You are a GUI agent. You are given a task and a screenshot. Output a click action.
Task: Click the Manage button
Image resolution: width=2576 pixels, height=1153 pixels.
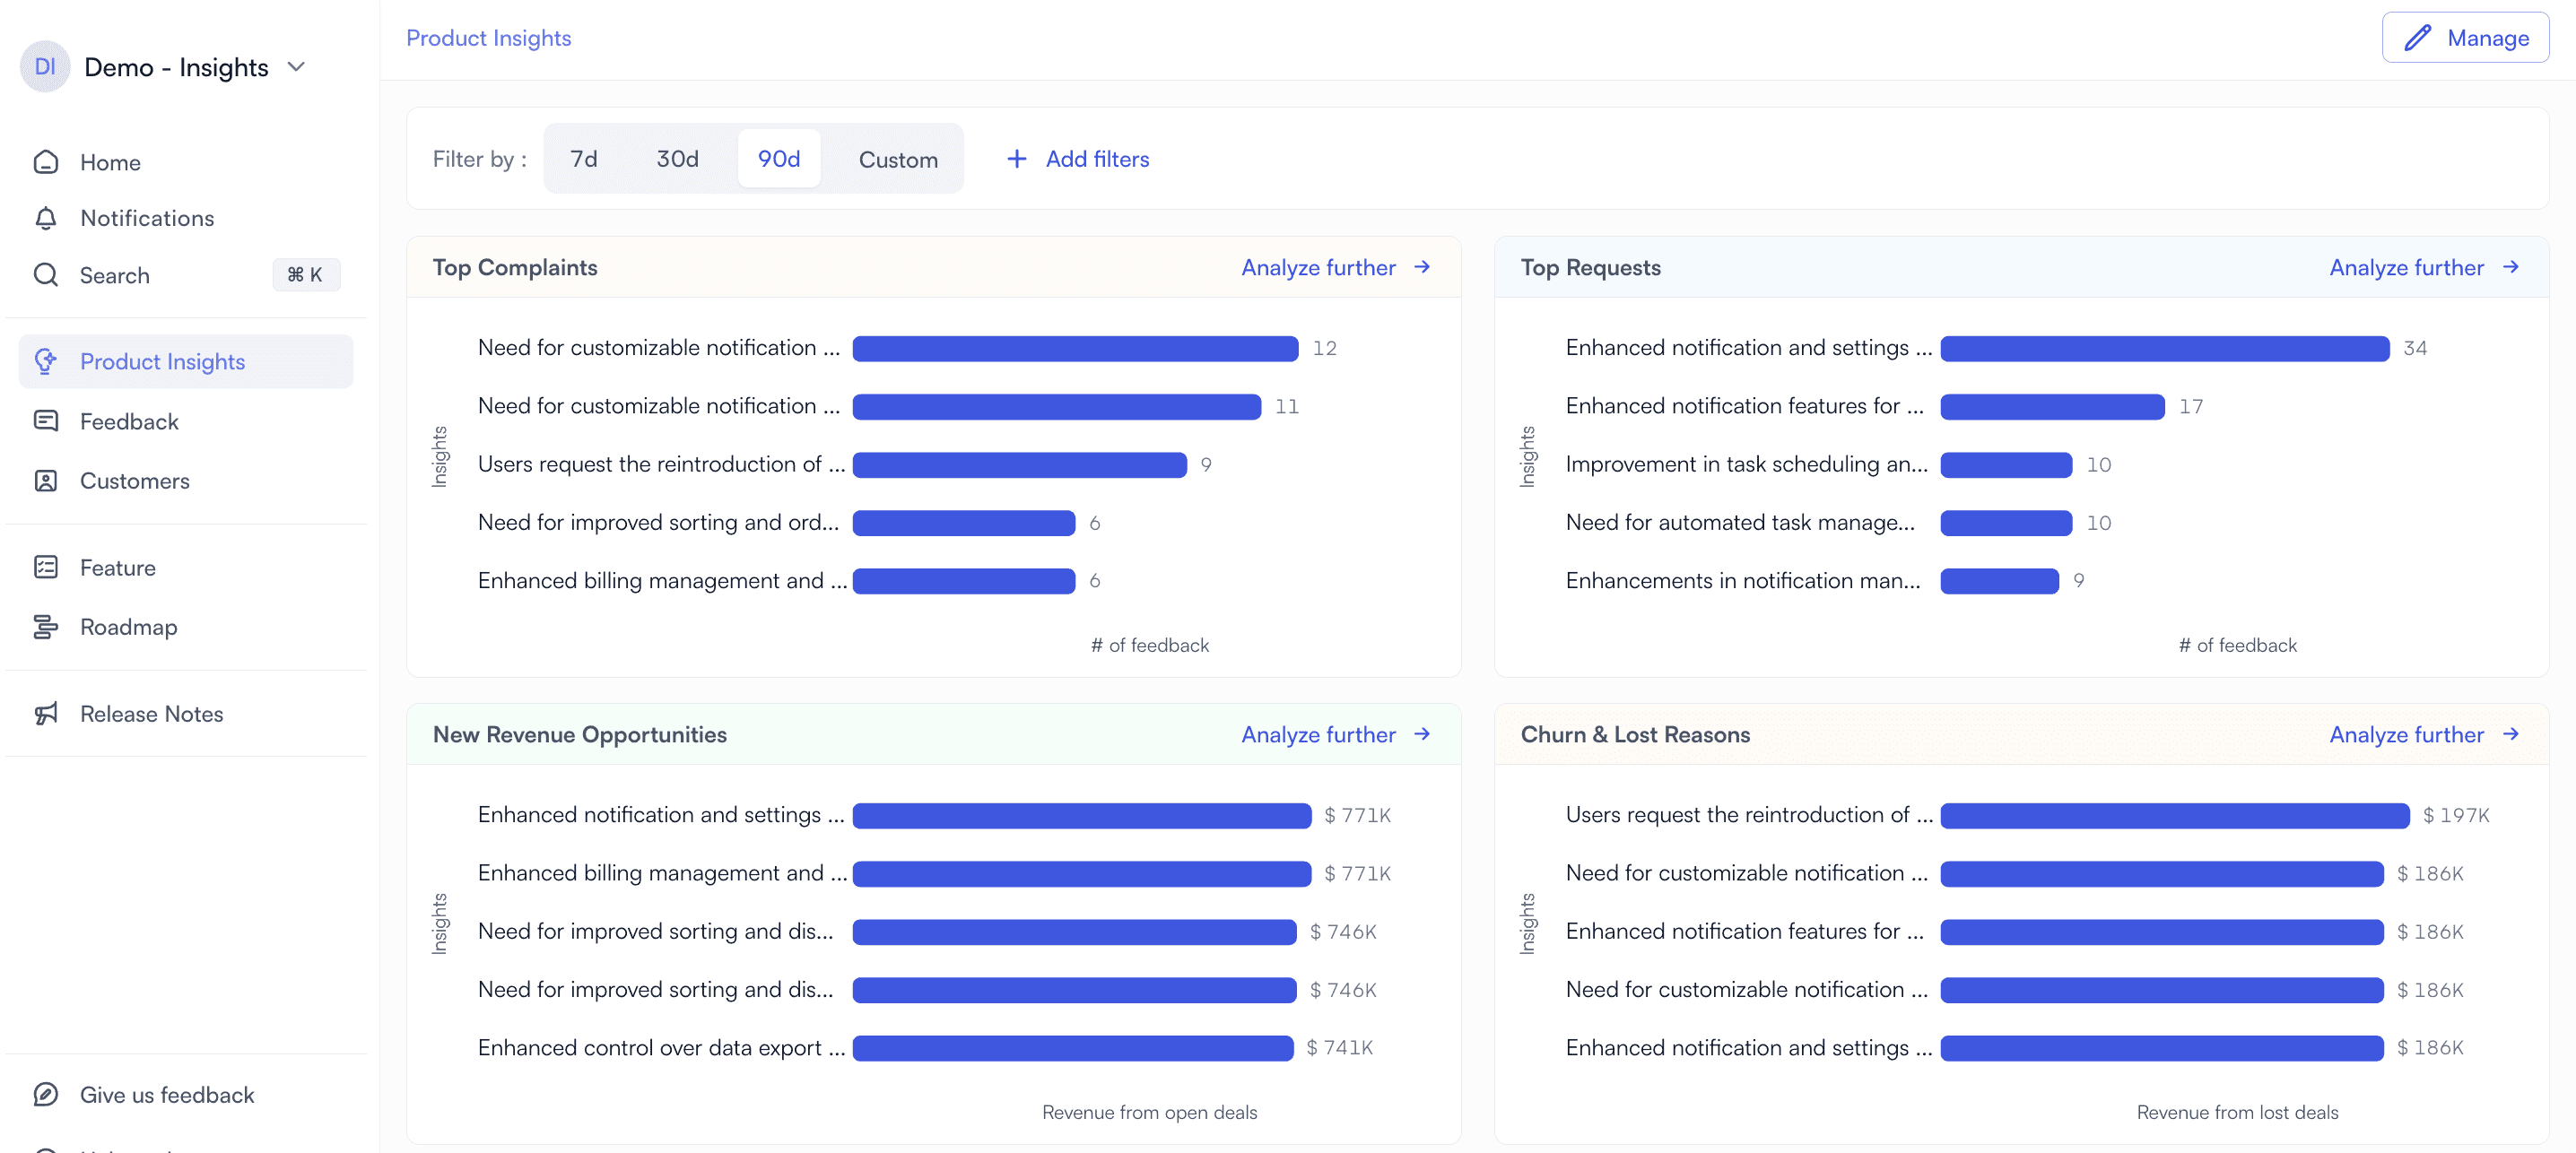point(2465,38)
